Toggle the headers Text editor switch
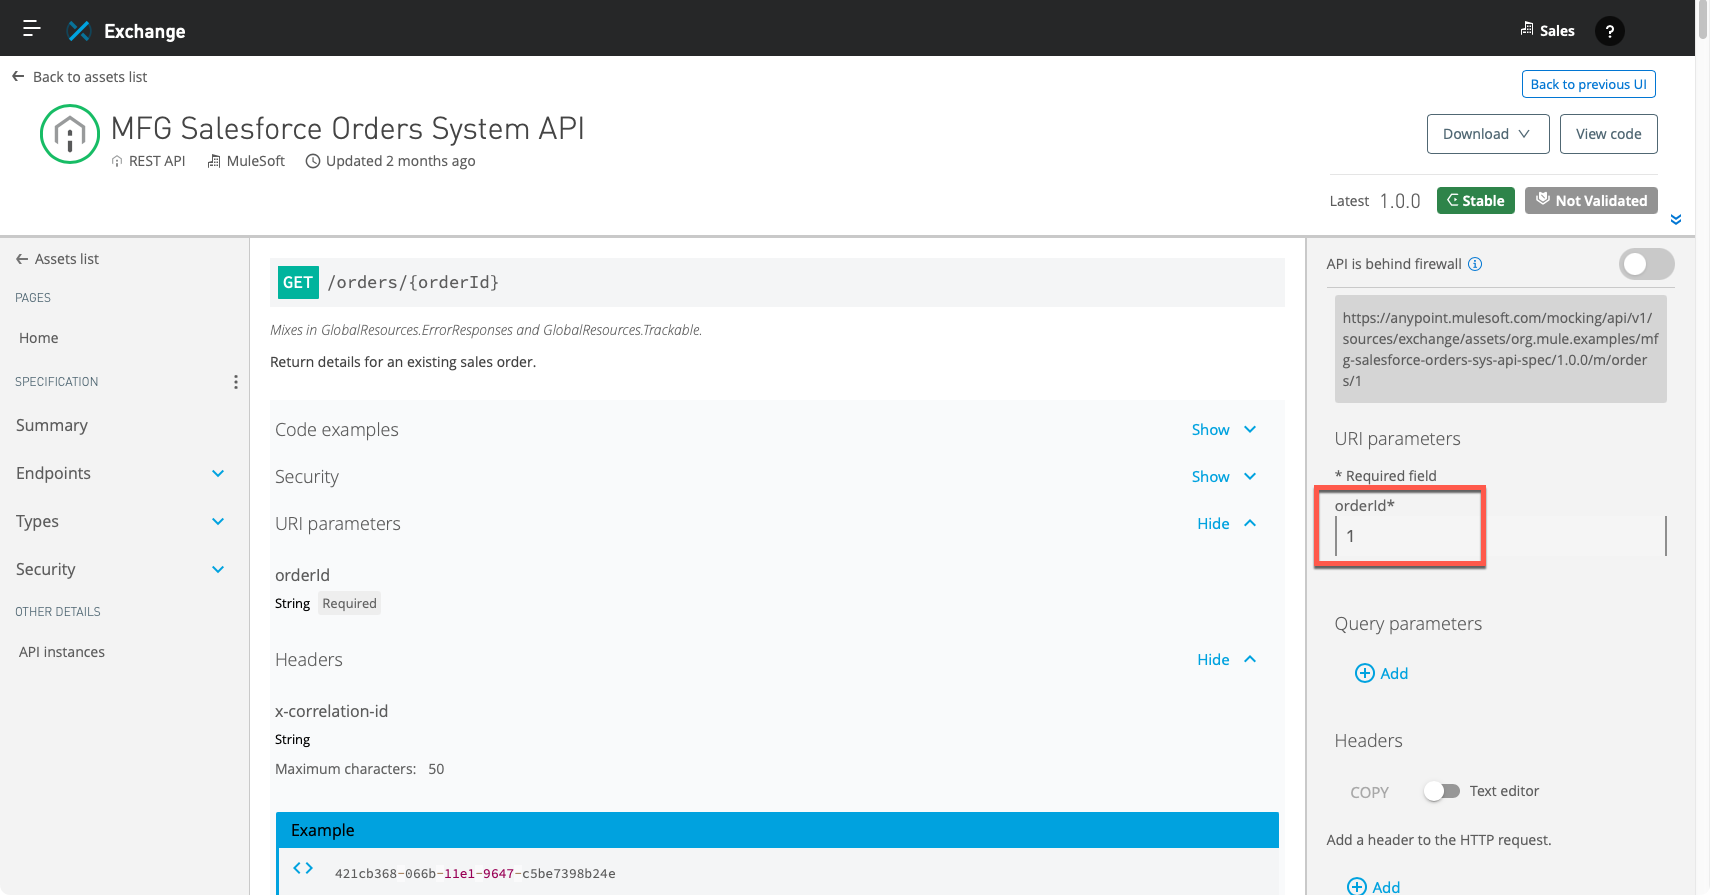Image resolution: width=1710 pixels, height=895 pixels. 1442,791
